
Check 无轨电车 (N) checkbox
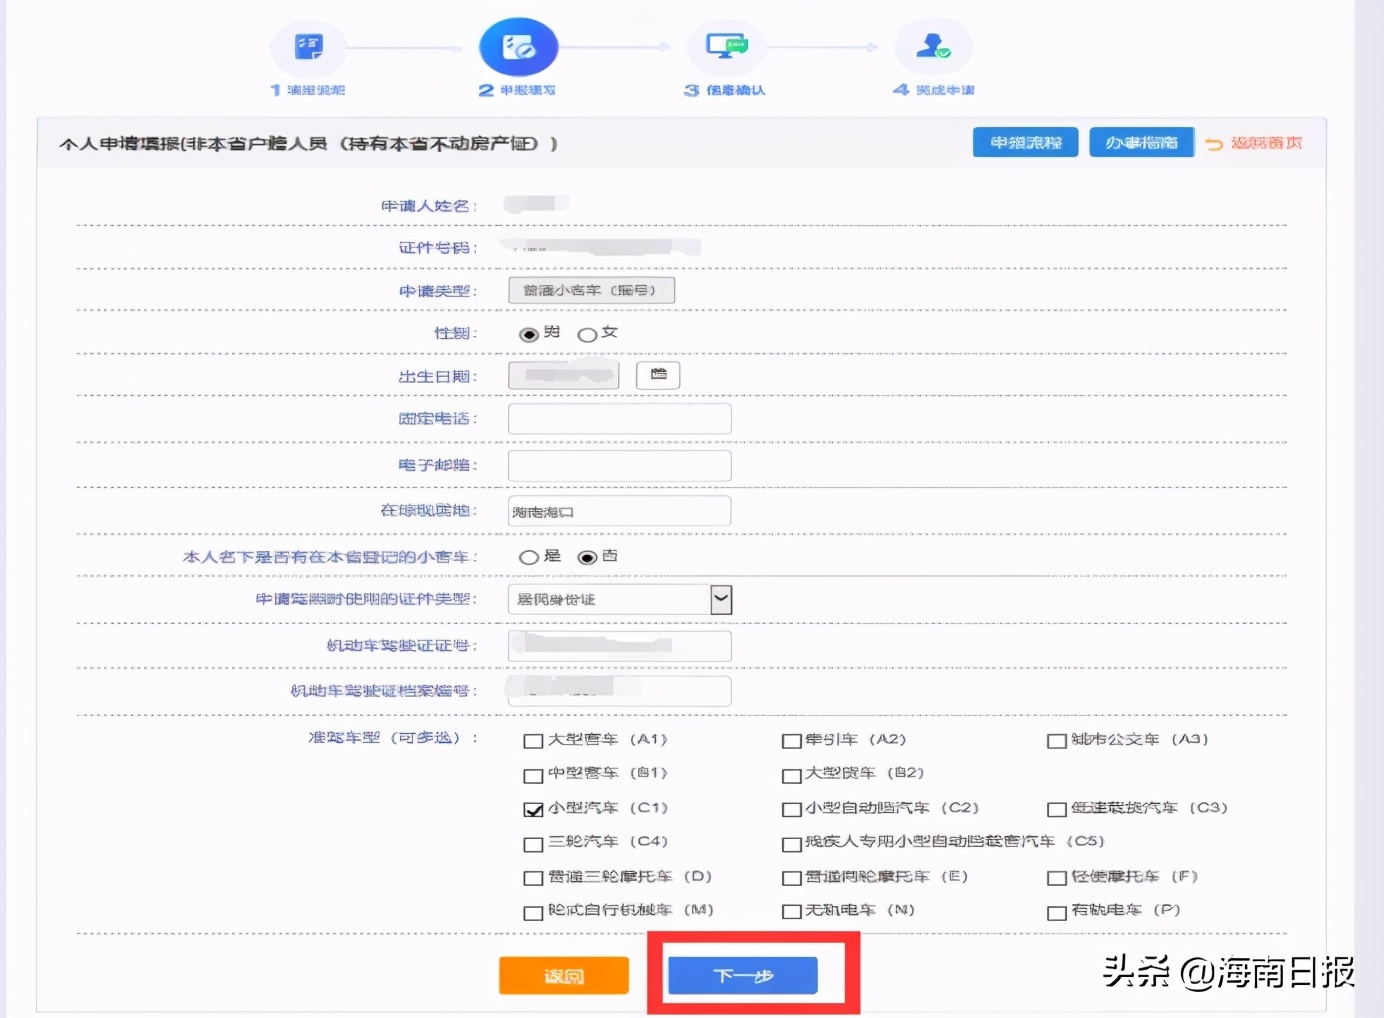[792, 912]
